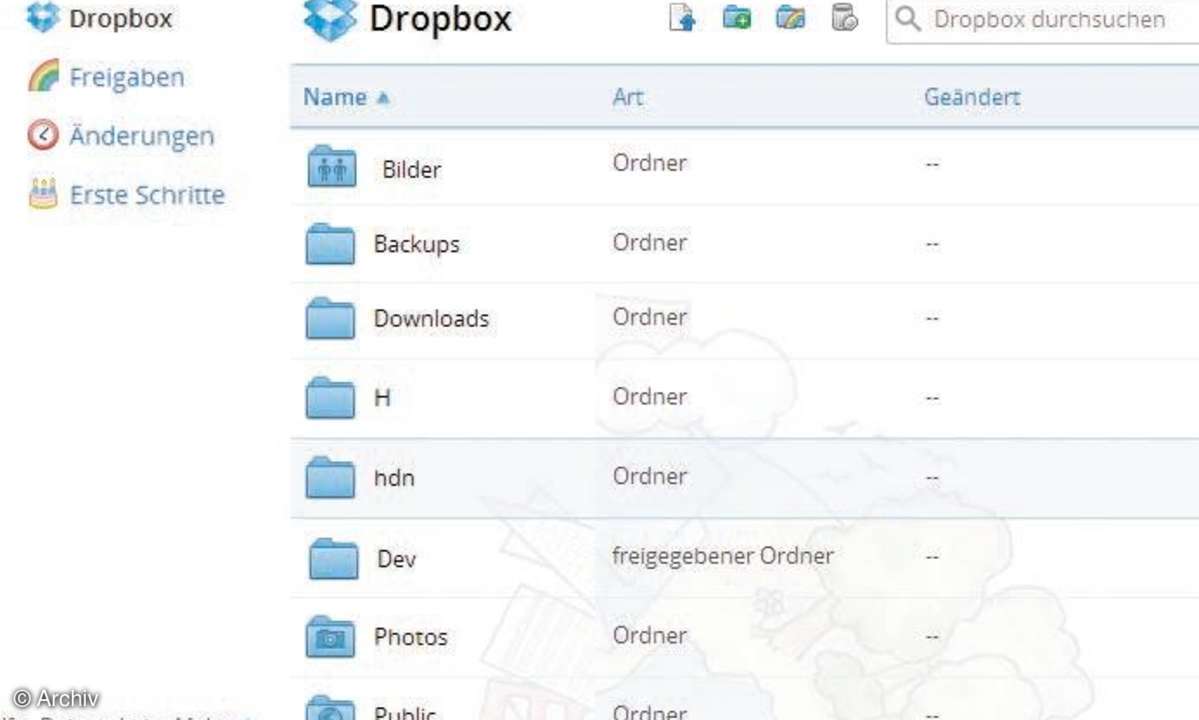Image resolution: width=1199 pixels, height=720 pixels.
Task: Click the Downloads folder icon
Action: click(330, 318)
